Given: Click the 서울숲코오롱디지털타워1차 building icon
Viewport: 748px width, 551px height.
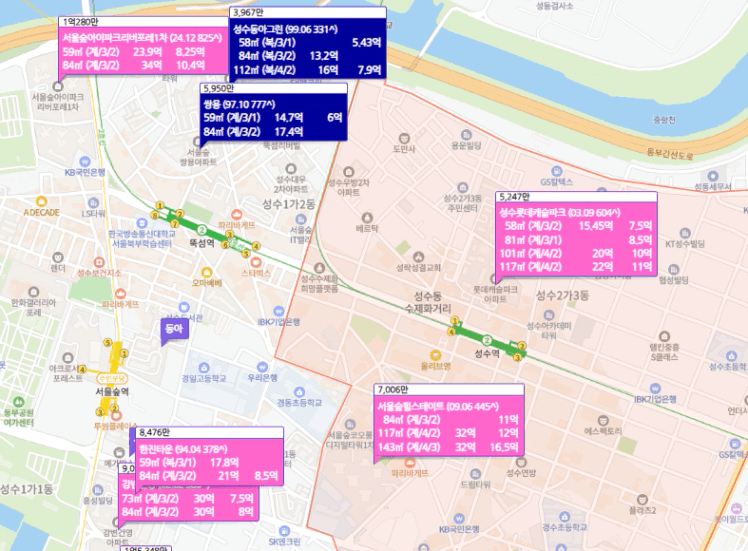Looking at the screenshot, I should point(350,425).
